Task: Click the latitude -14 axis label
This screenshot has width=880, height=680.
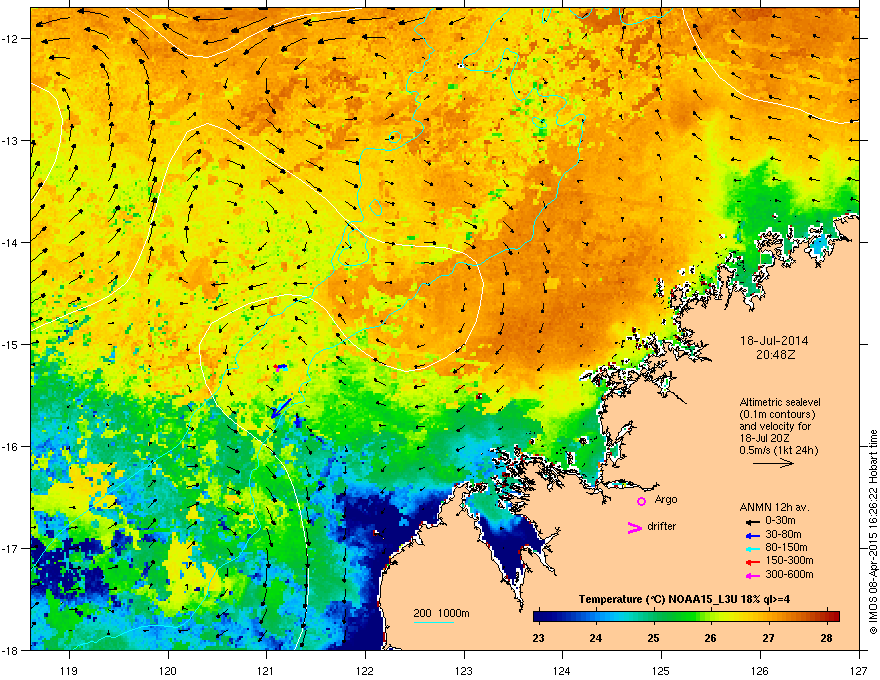Action: pos(10,242)
